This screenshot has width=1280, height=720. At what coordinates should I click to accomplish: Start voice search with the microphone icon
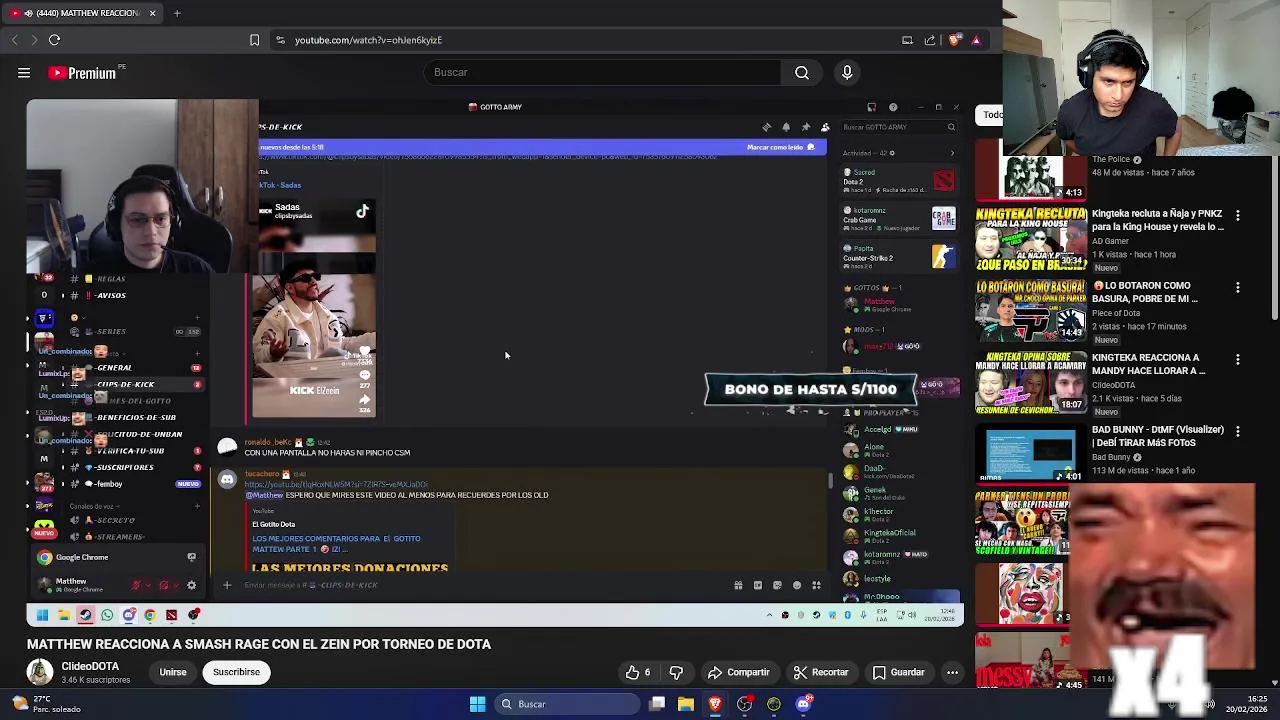(x=847, y=72)
